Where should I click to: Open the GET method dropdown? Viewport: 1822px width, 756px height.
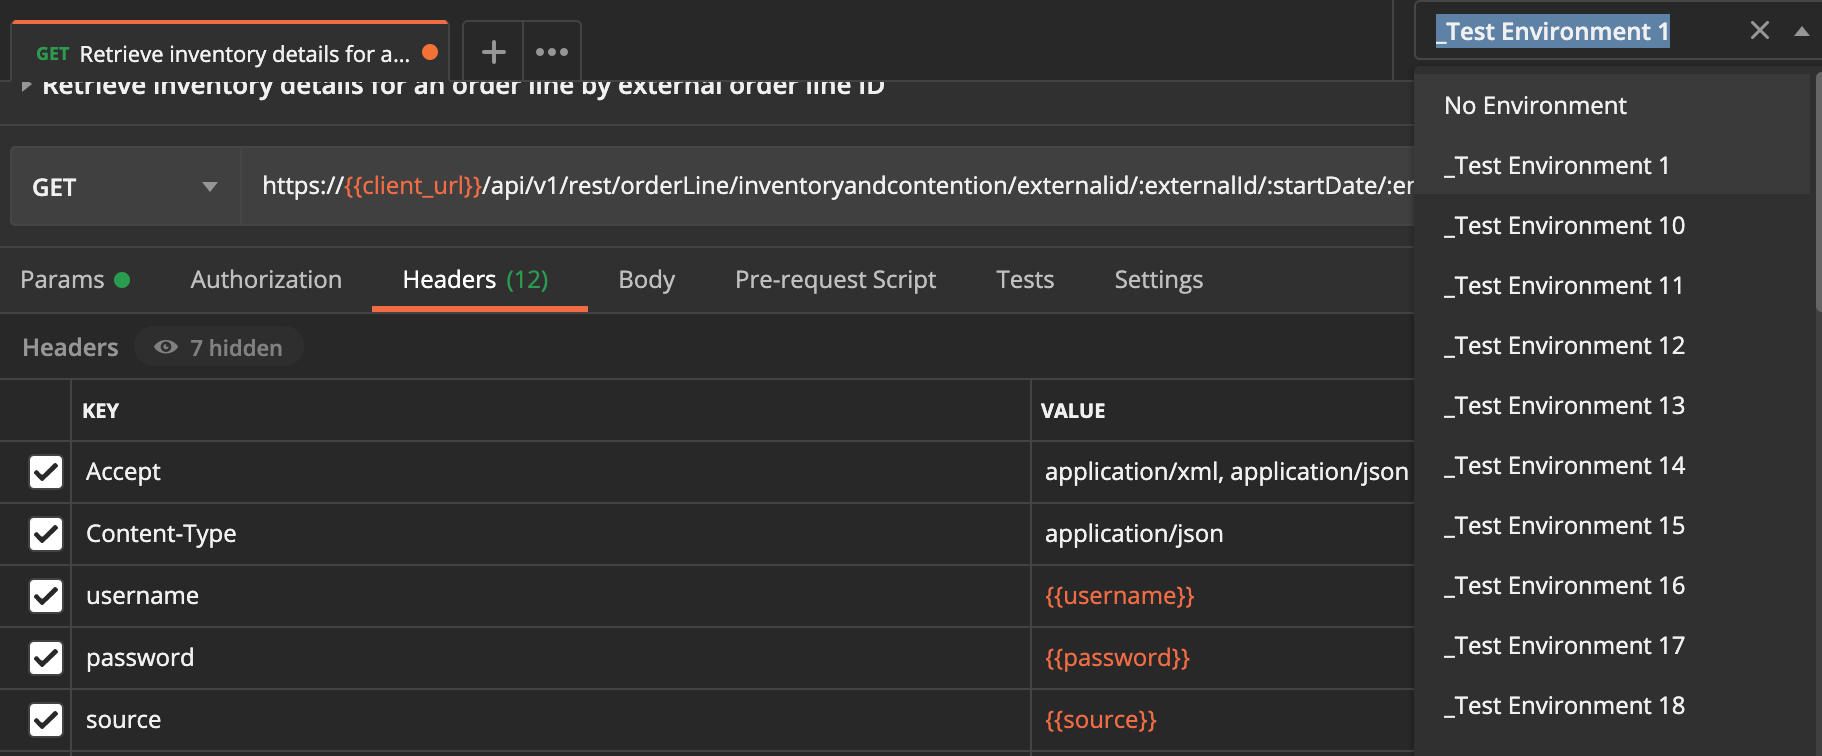125,187
